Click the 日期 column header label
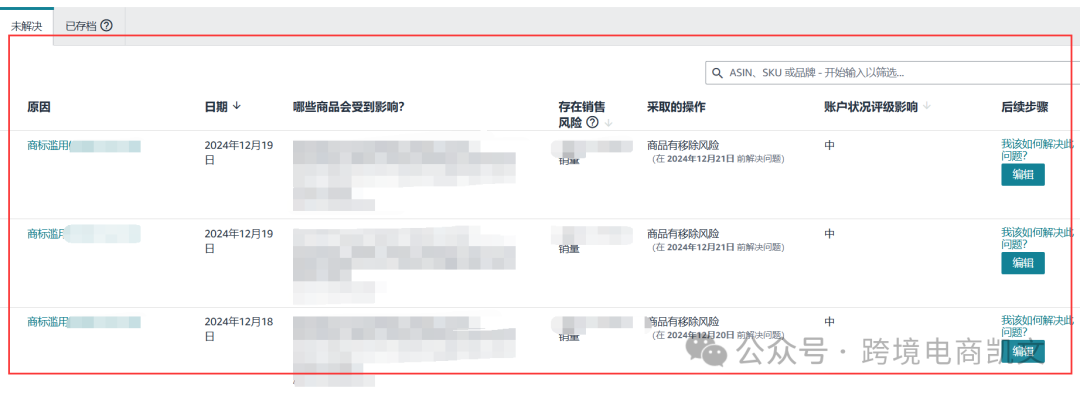 tap(216, 107)
